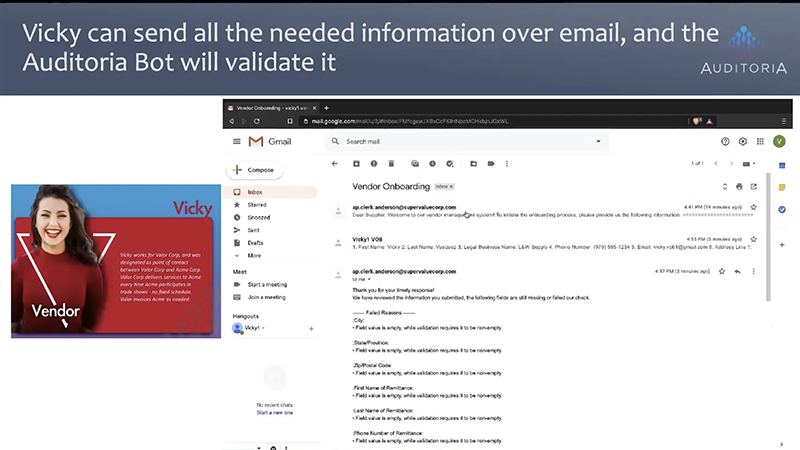Go back to inbox with back arrow

point(335,163)
